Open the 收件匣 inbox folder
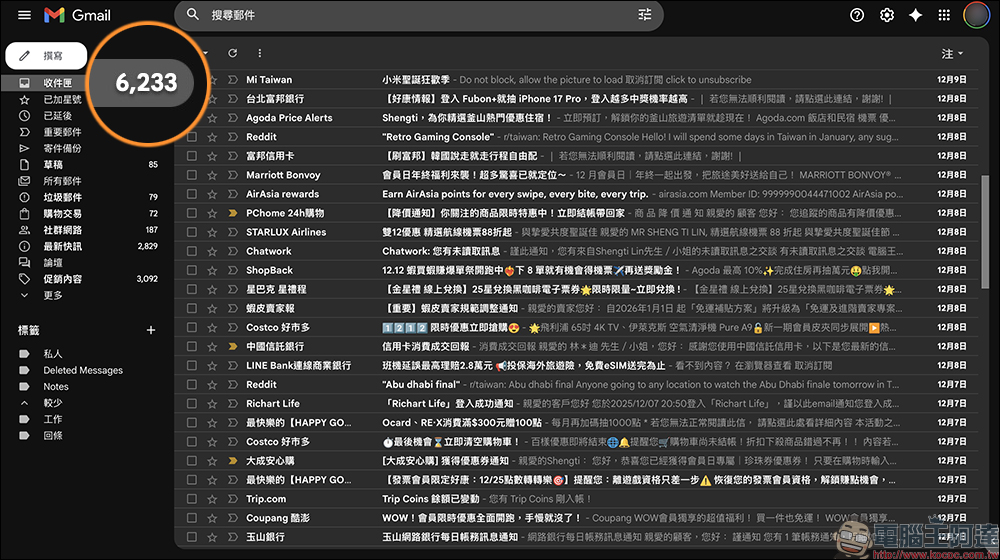1000x560 pixels. (57, 83)
